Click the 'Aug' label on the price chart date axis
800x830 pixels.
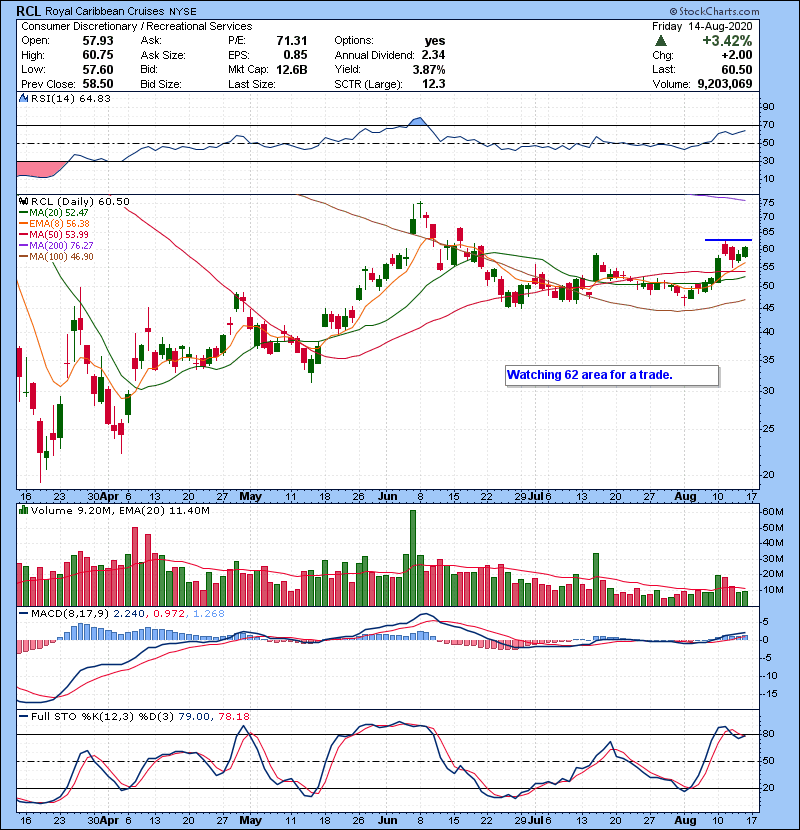tap(685, 497)
